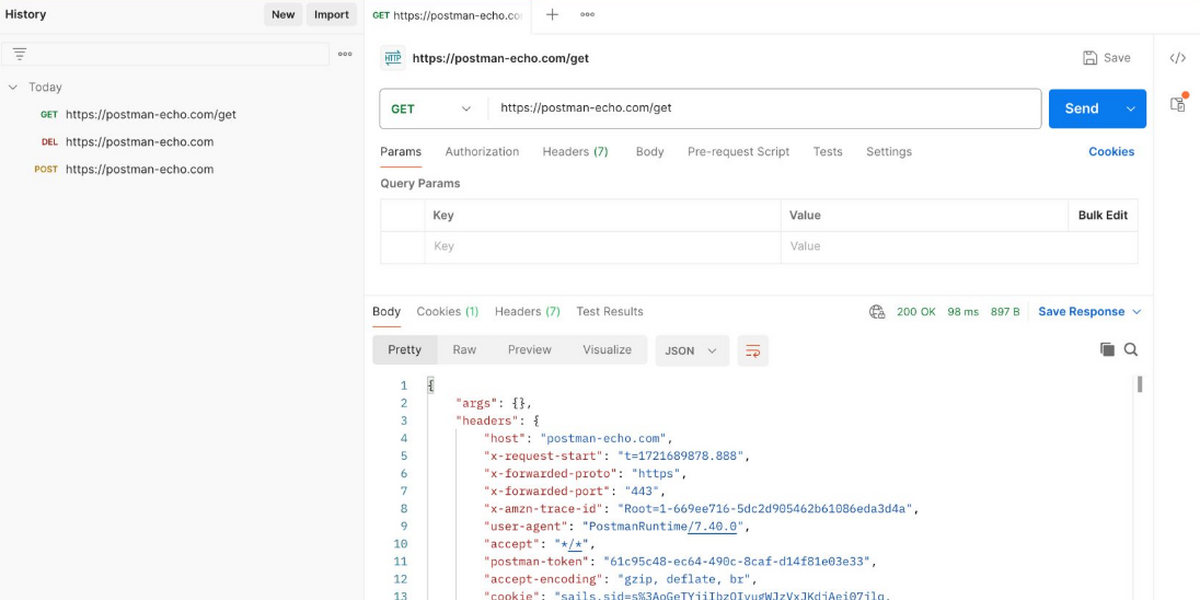Select the Raw response view tab
Viewport: 1200px width, 600px height.
[464, 350]
